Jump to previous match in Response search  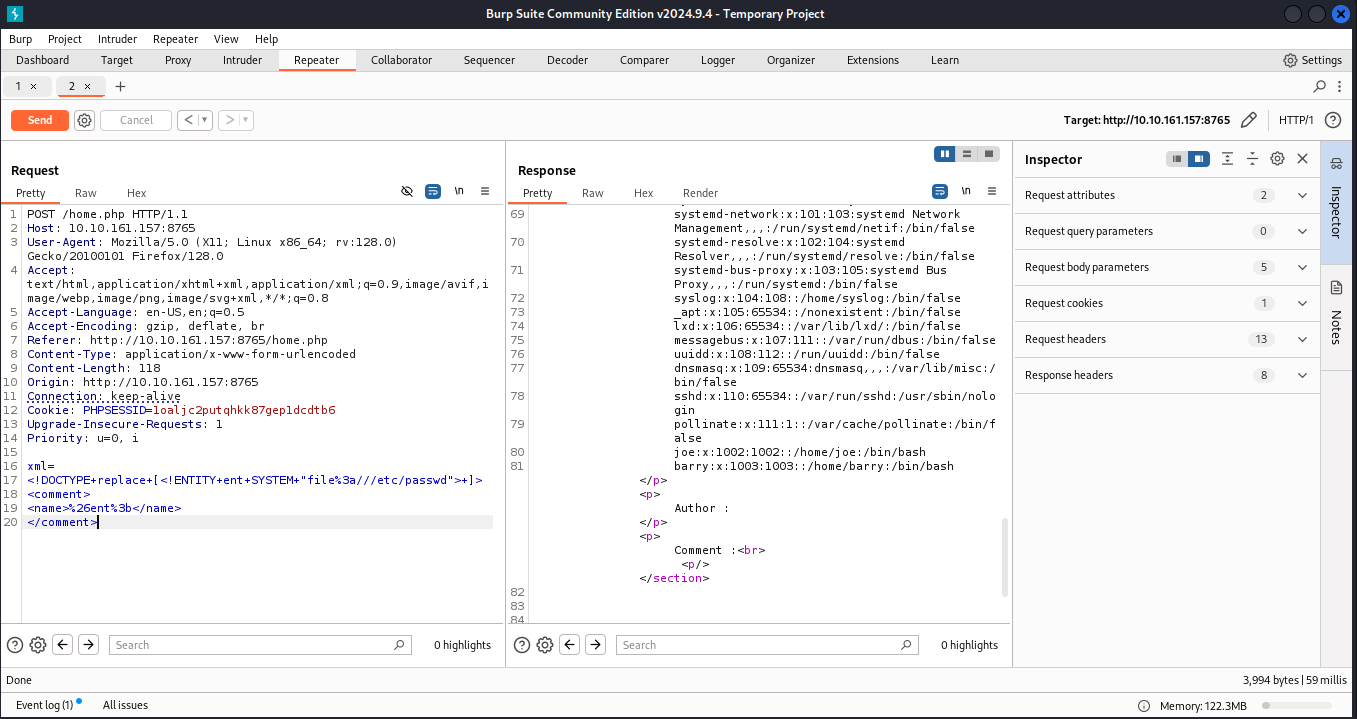(570, 645)
